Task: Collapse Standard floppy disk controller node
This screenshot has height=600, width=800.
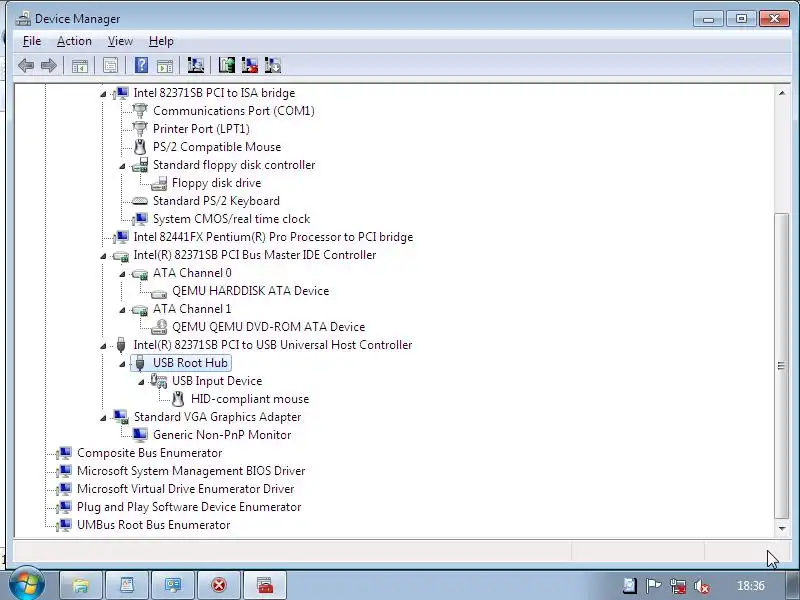Action: (122, 166)
